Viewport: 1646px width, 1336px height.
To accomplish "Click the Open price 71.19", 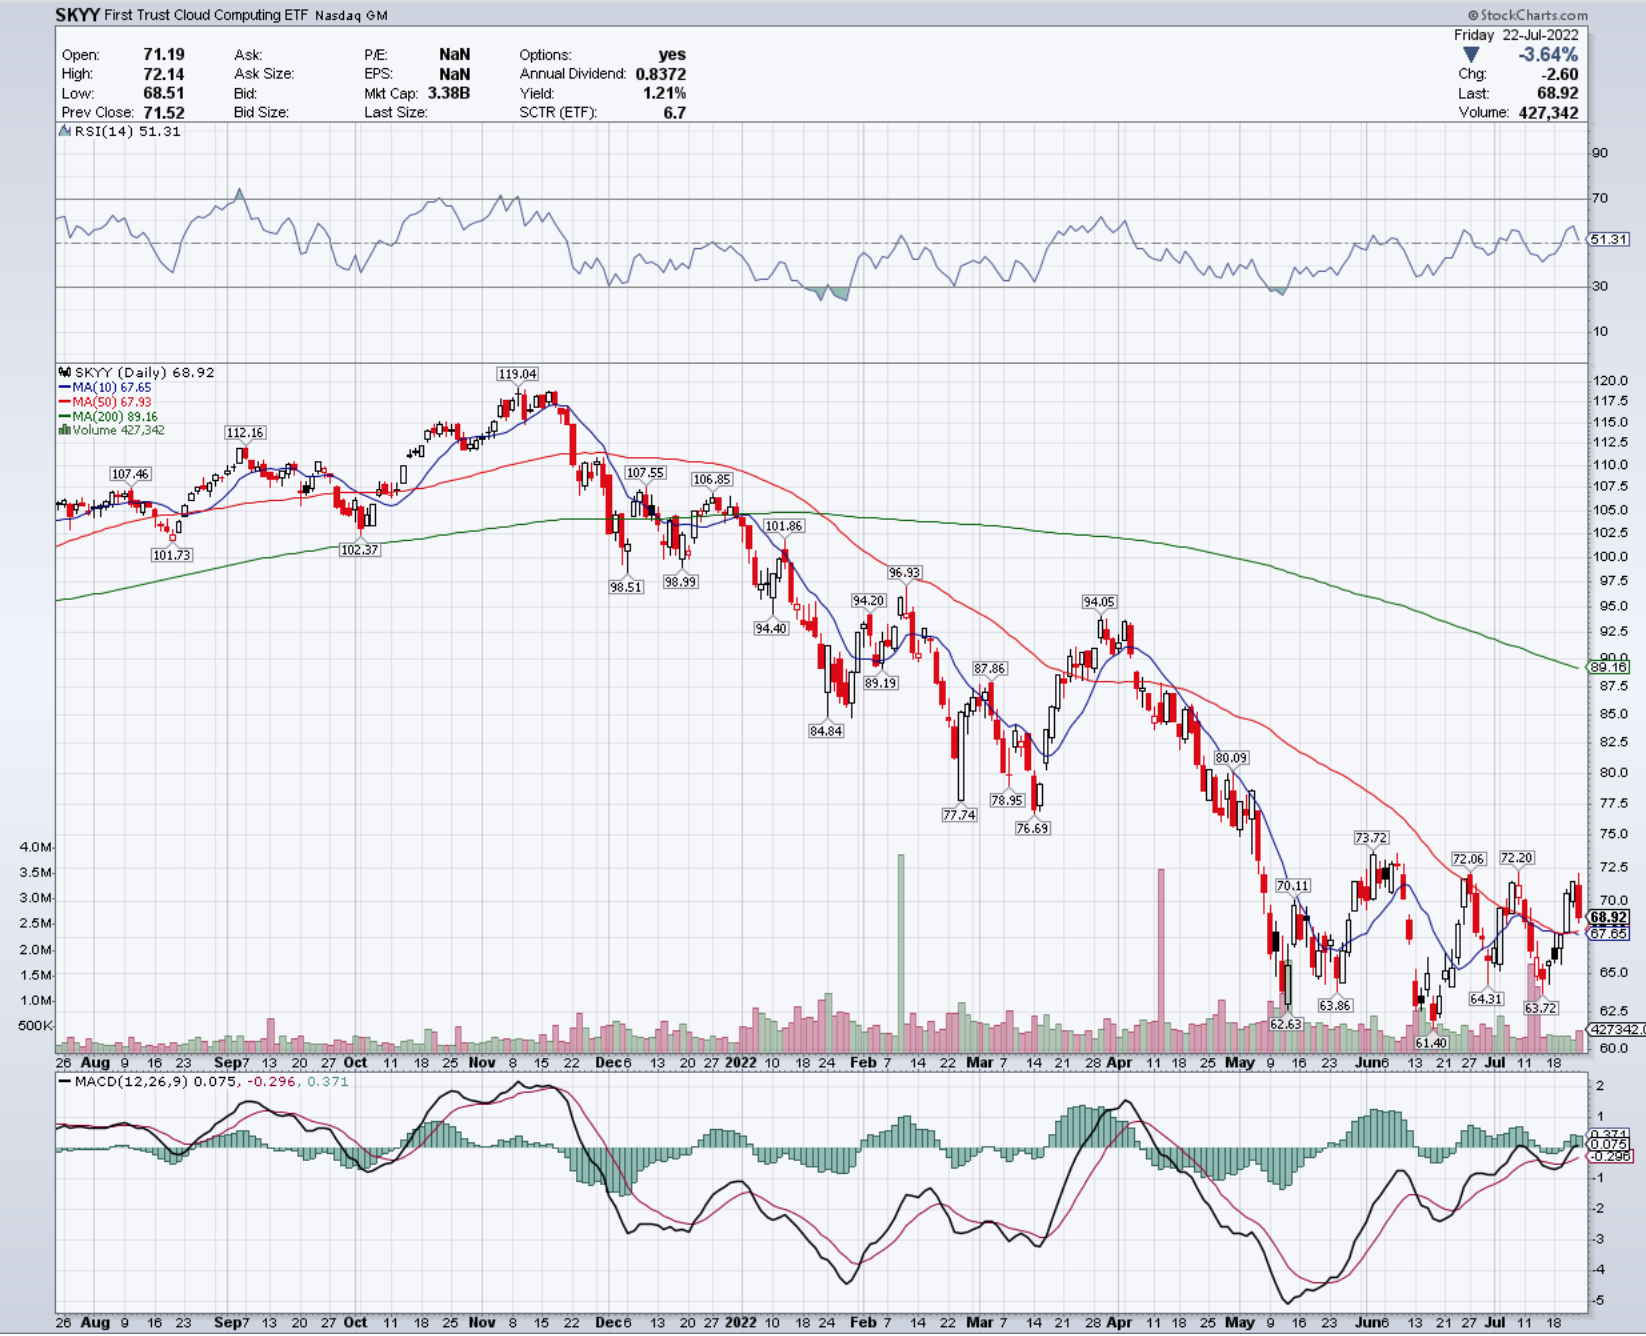I will pyautogui.click(x=164, y=54).
